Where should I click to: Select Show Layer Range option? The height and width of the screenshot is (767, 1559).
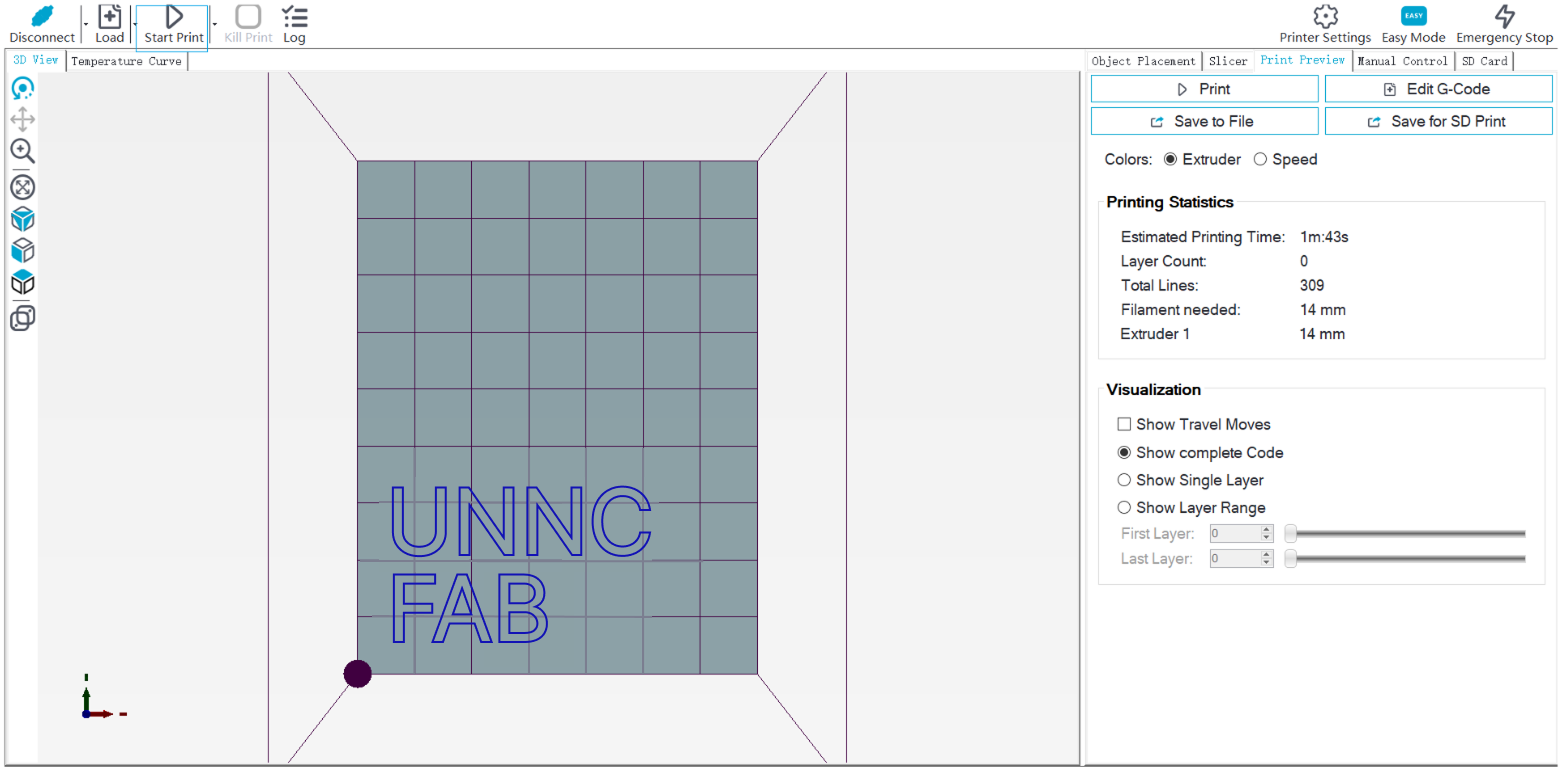1124,507
